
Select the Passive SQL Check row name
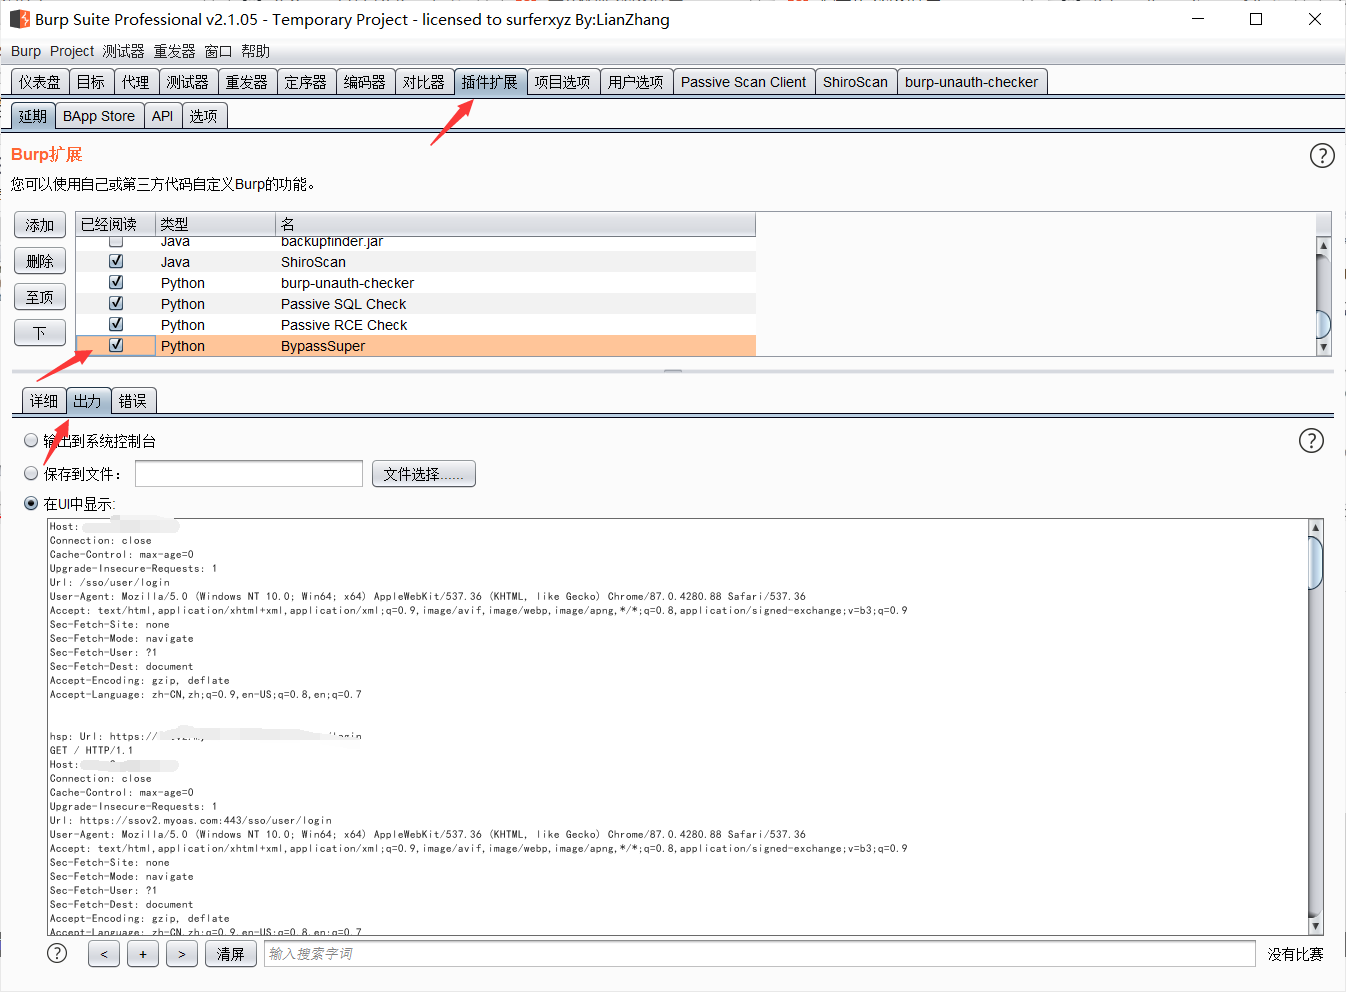pyautogui.click(x=343, y=304)
